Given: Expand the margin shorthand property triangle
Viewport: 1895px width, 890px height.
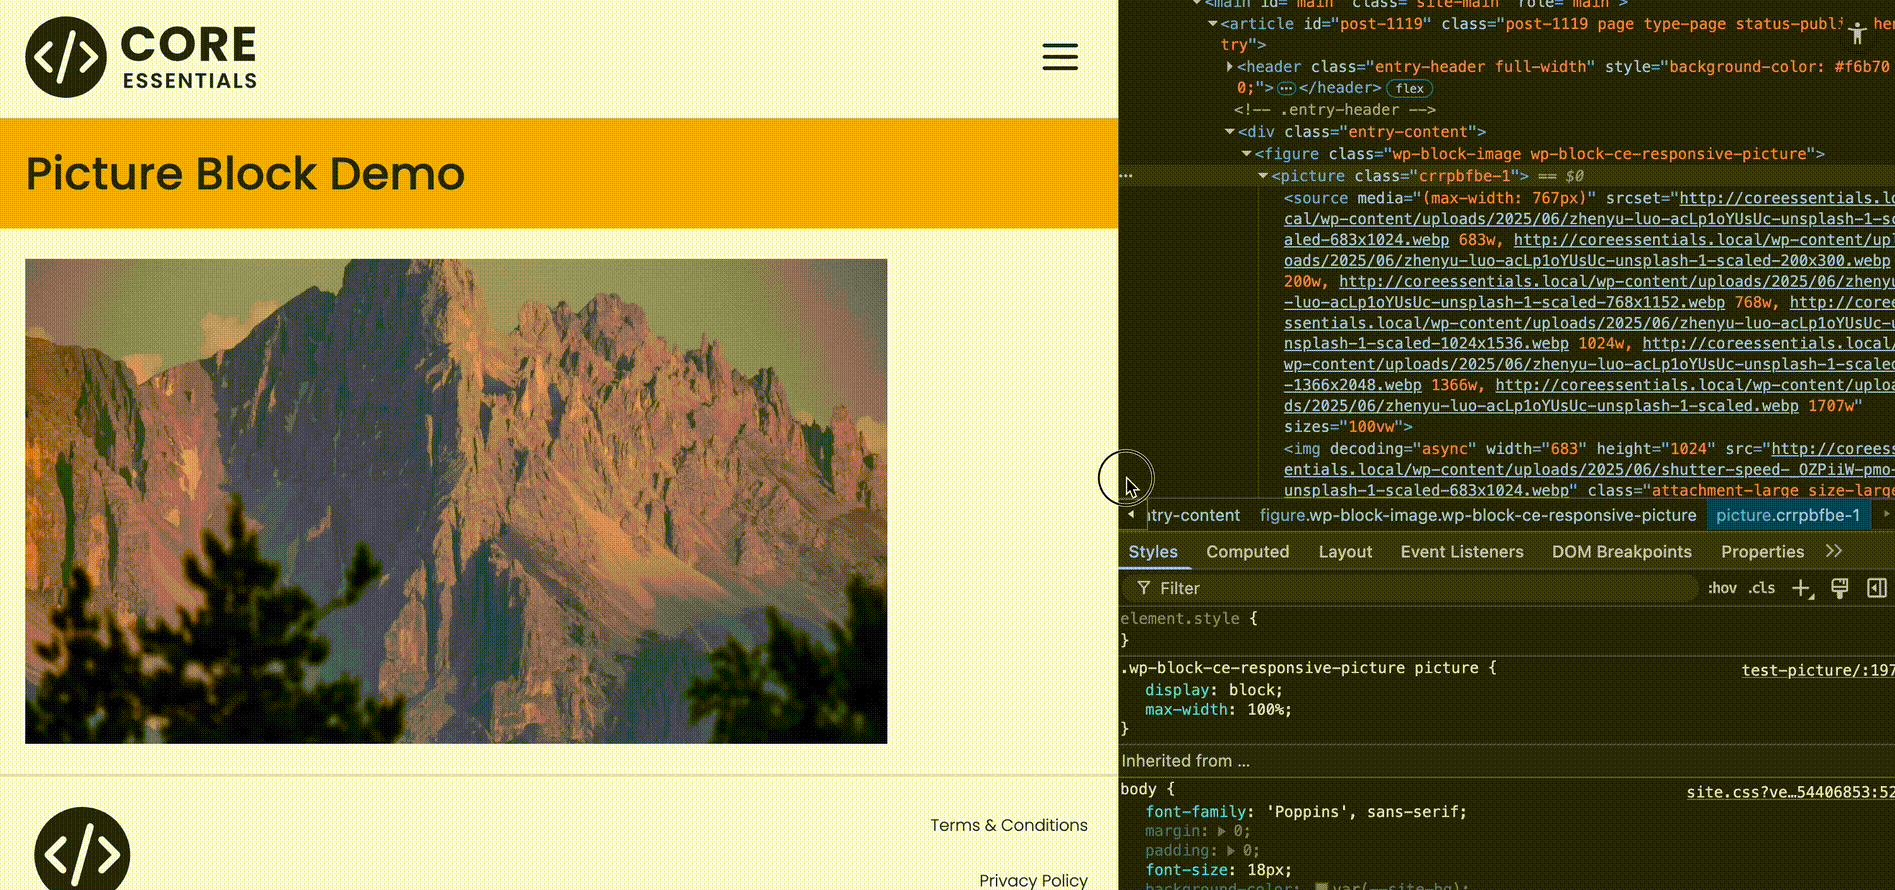Looking at the screenshot, I should [x=1222, y=831].
